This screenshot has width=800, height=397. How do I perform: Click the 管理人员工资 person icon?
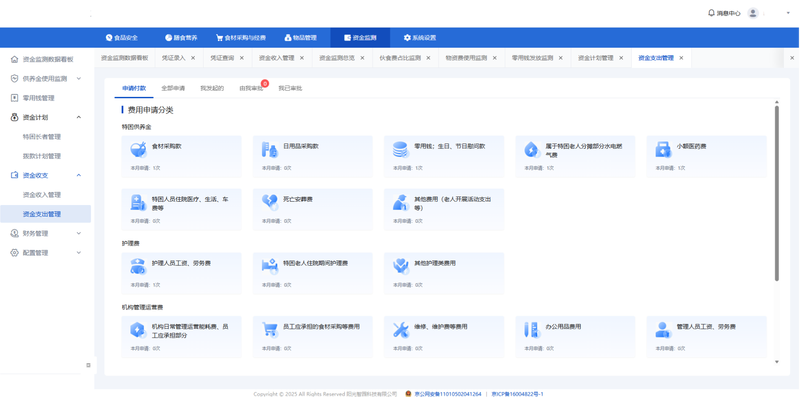click(x=663, y=330)
